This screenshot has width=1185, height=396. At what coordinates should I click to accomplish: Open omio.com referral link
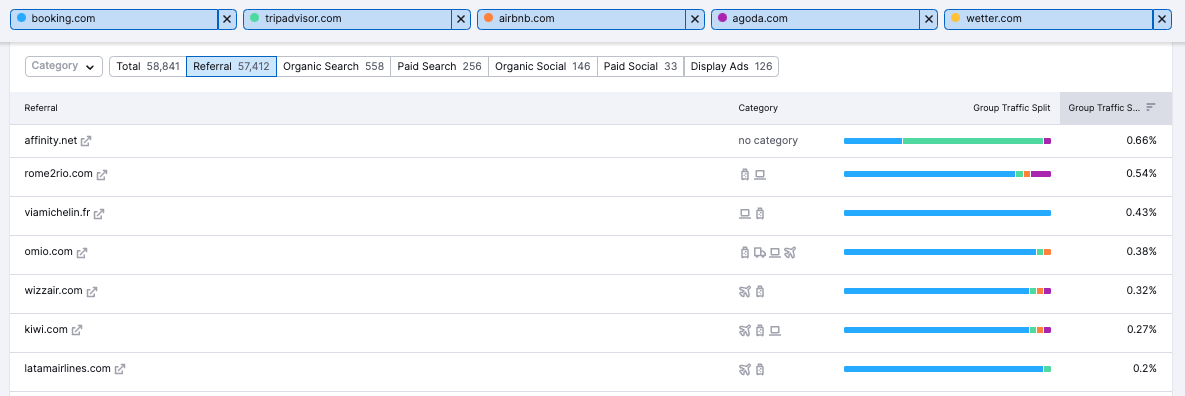coord(48,252)
